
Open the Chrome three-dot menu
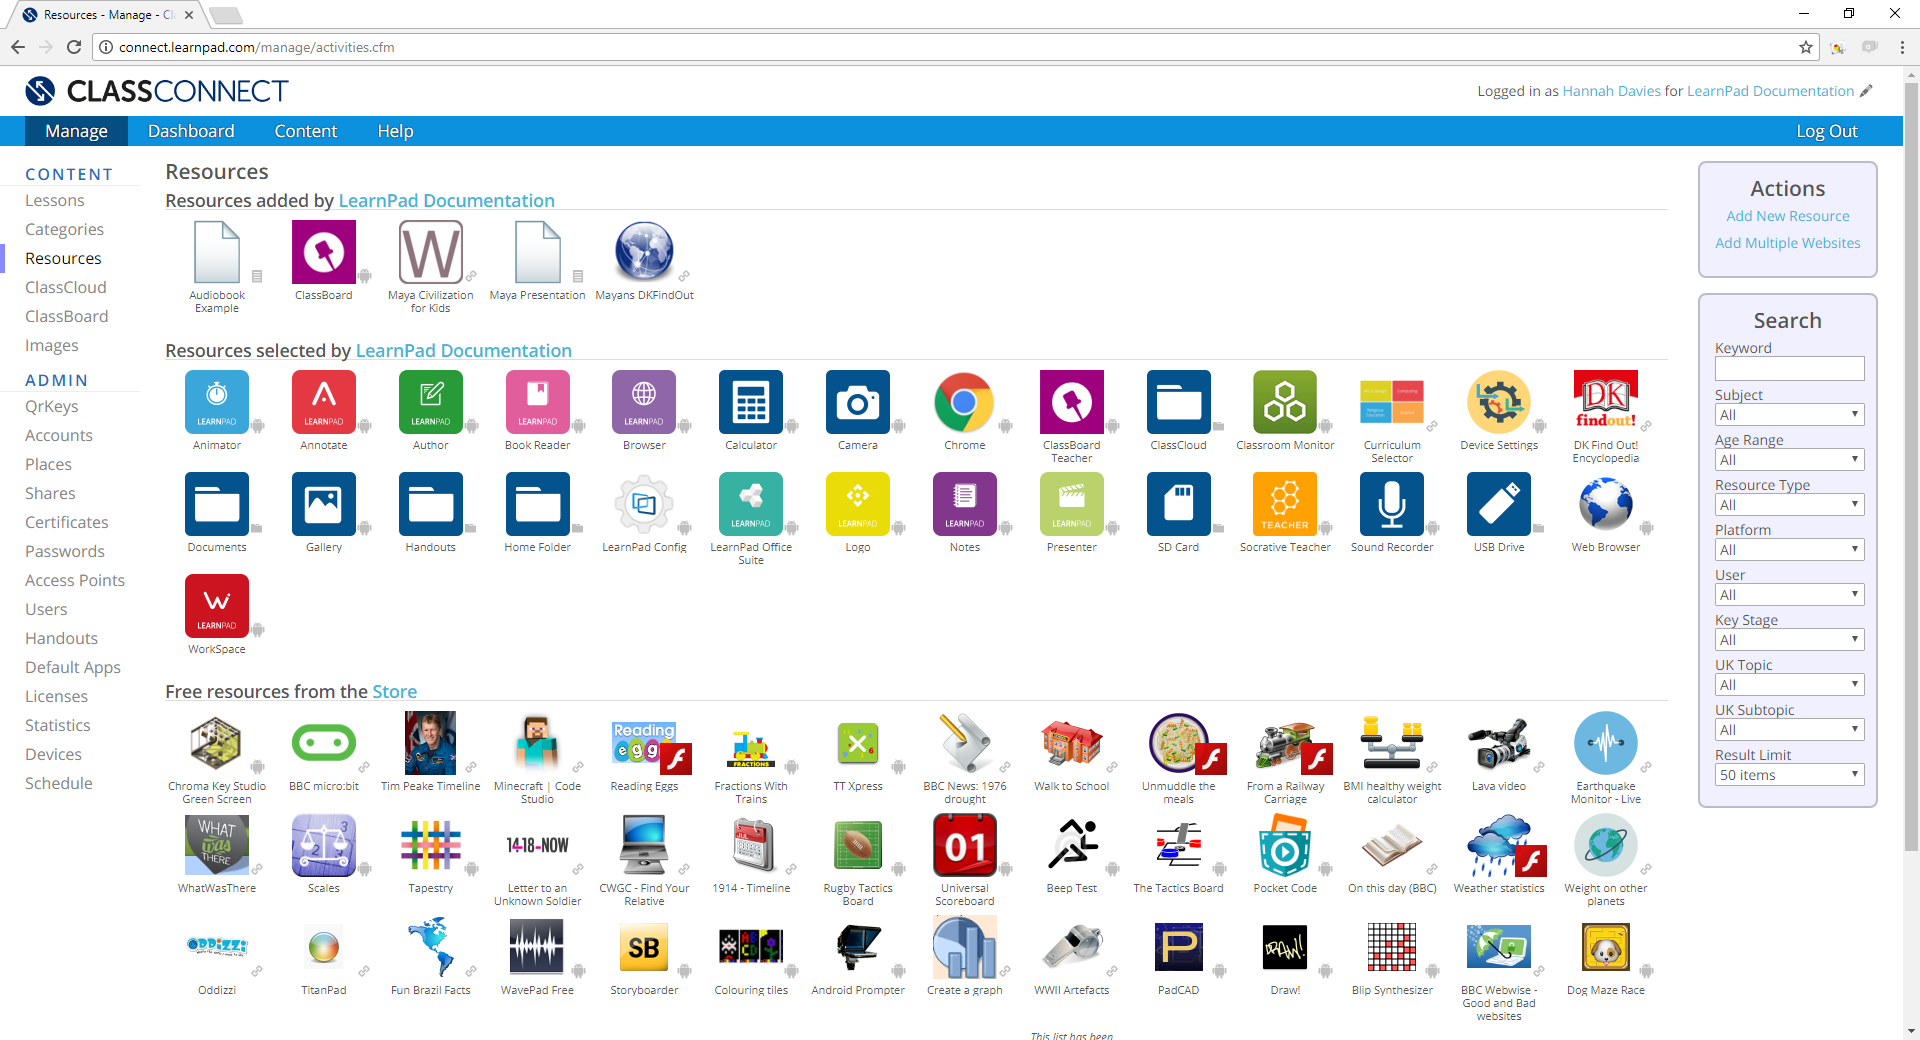[x=1902, y=47]
